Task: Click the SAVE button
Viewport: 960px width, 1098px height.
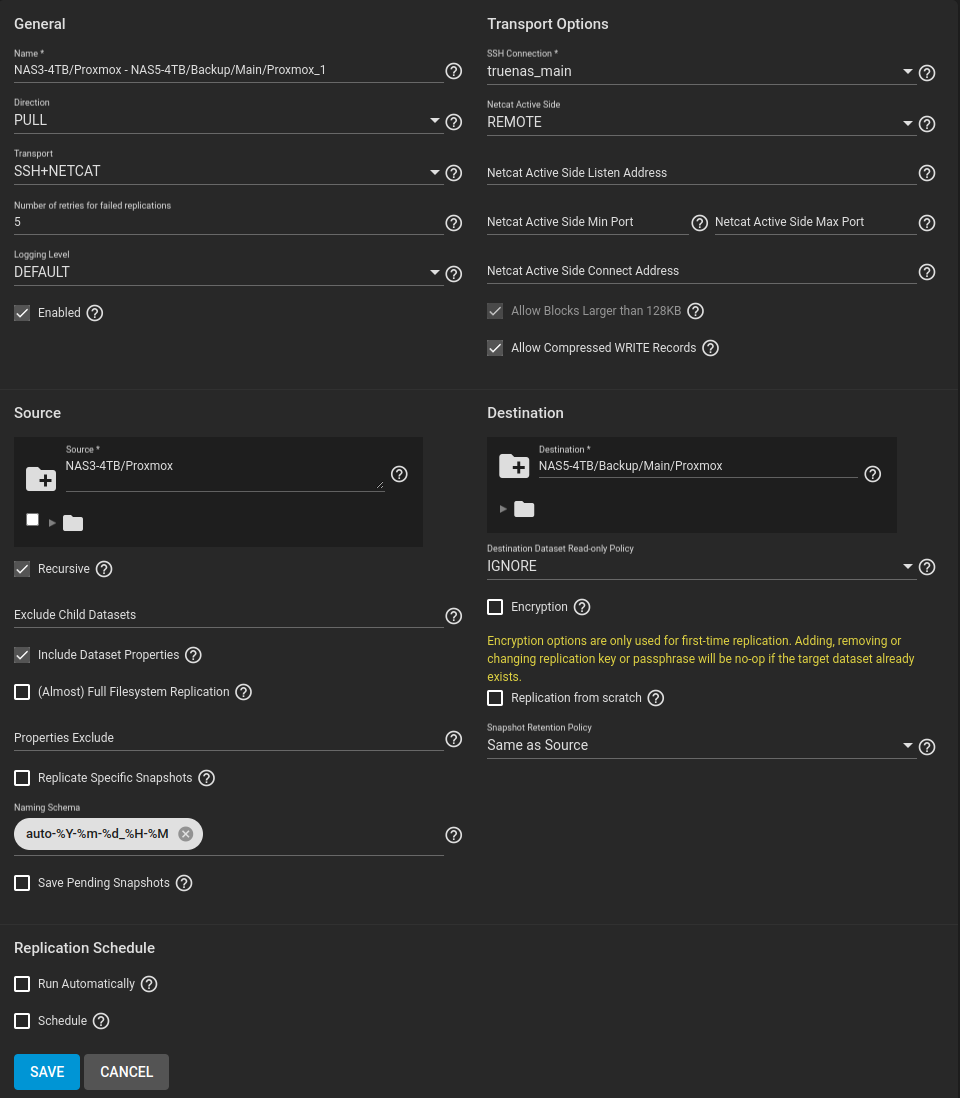Action: point(47,1072)
